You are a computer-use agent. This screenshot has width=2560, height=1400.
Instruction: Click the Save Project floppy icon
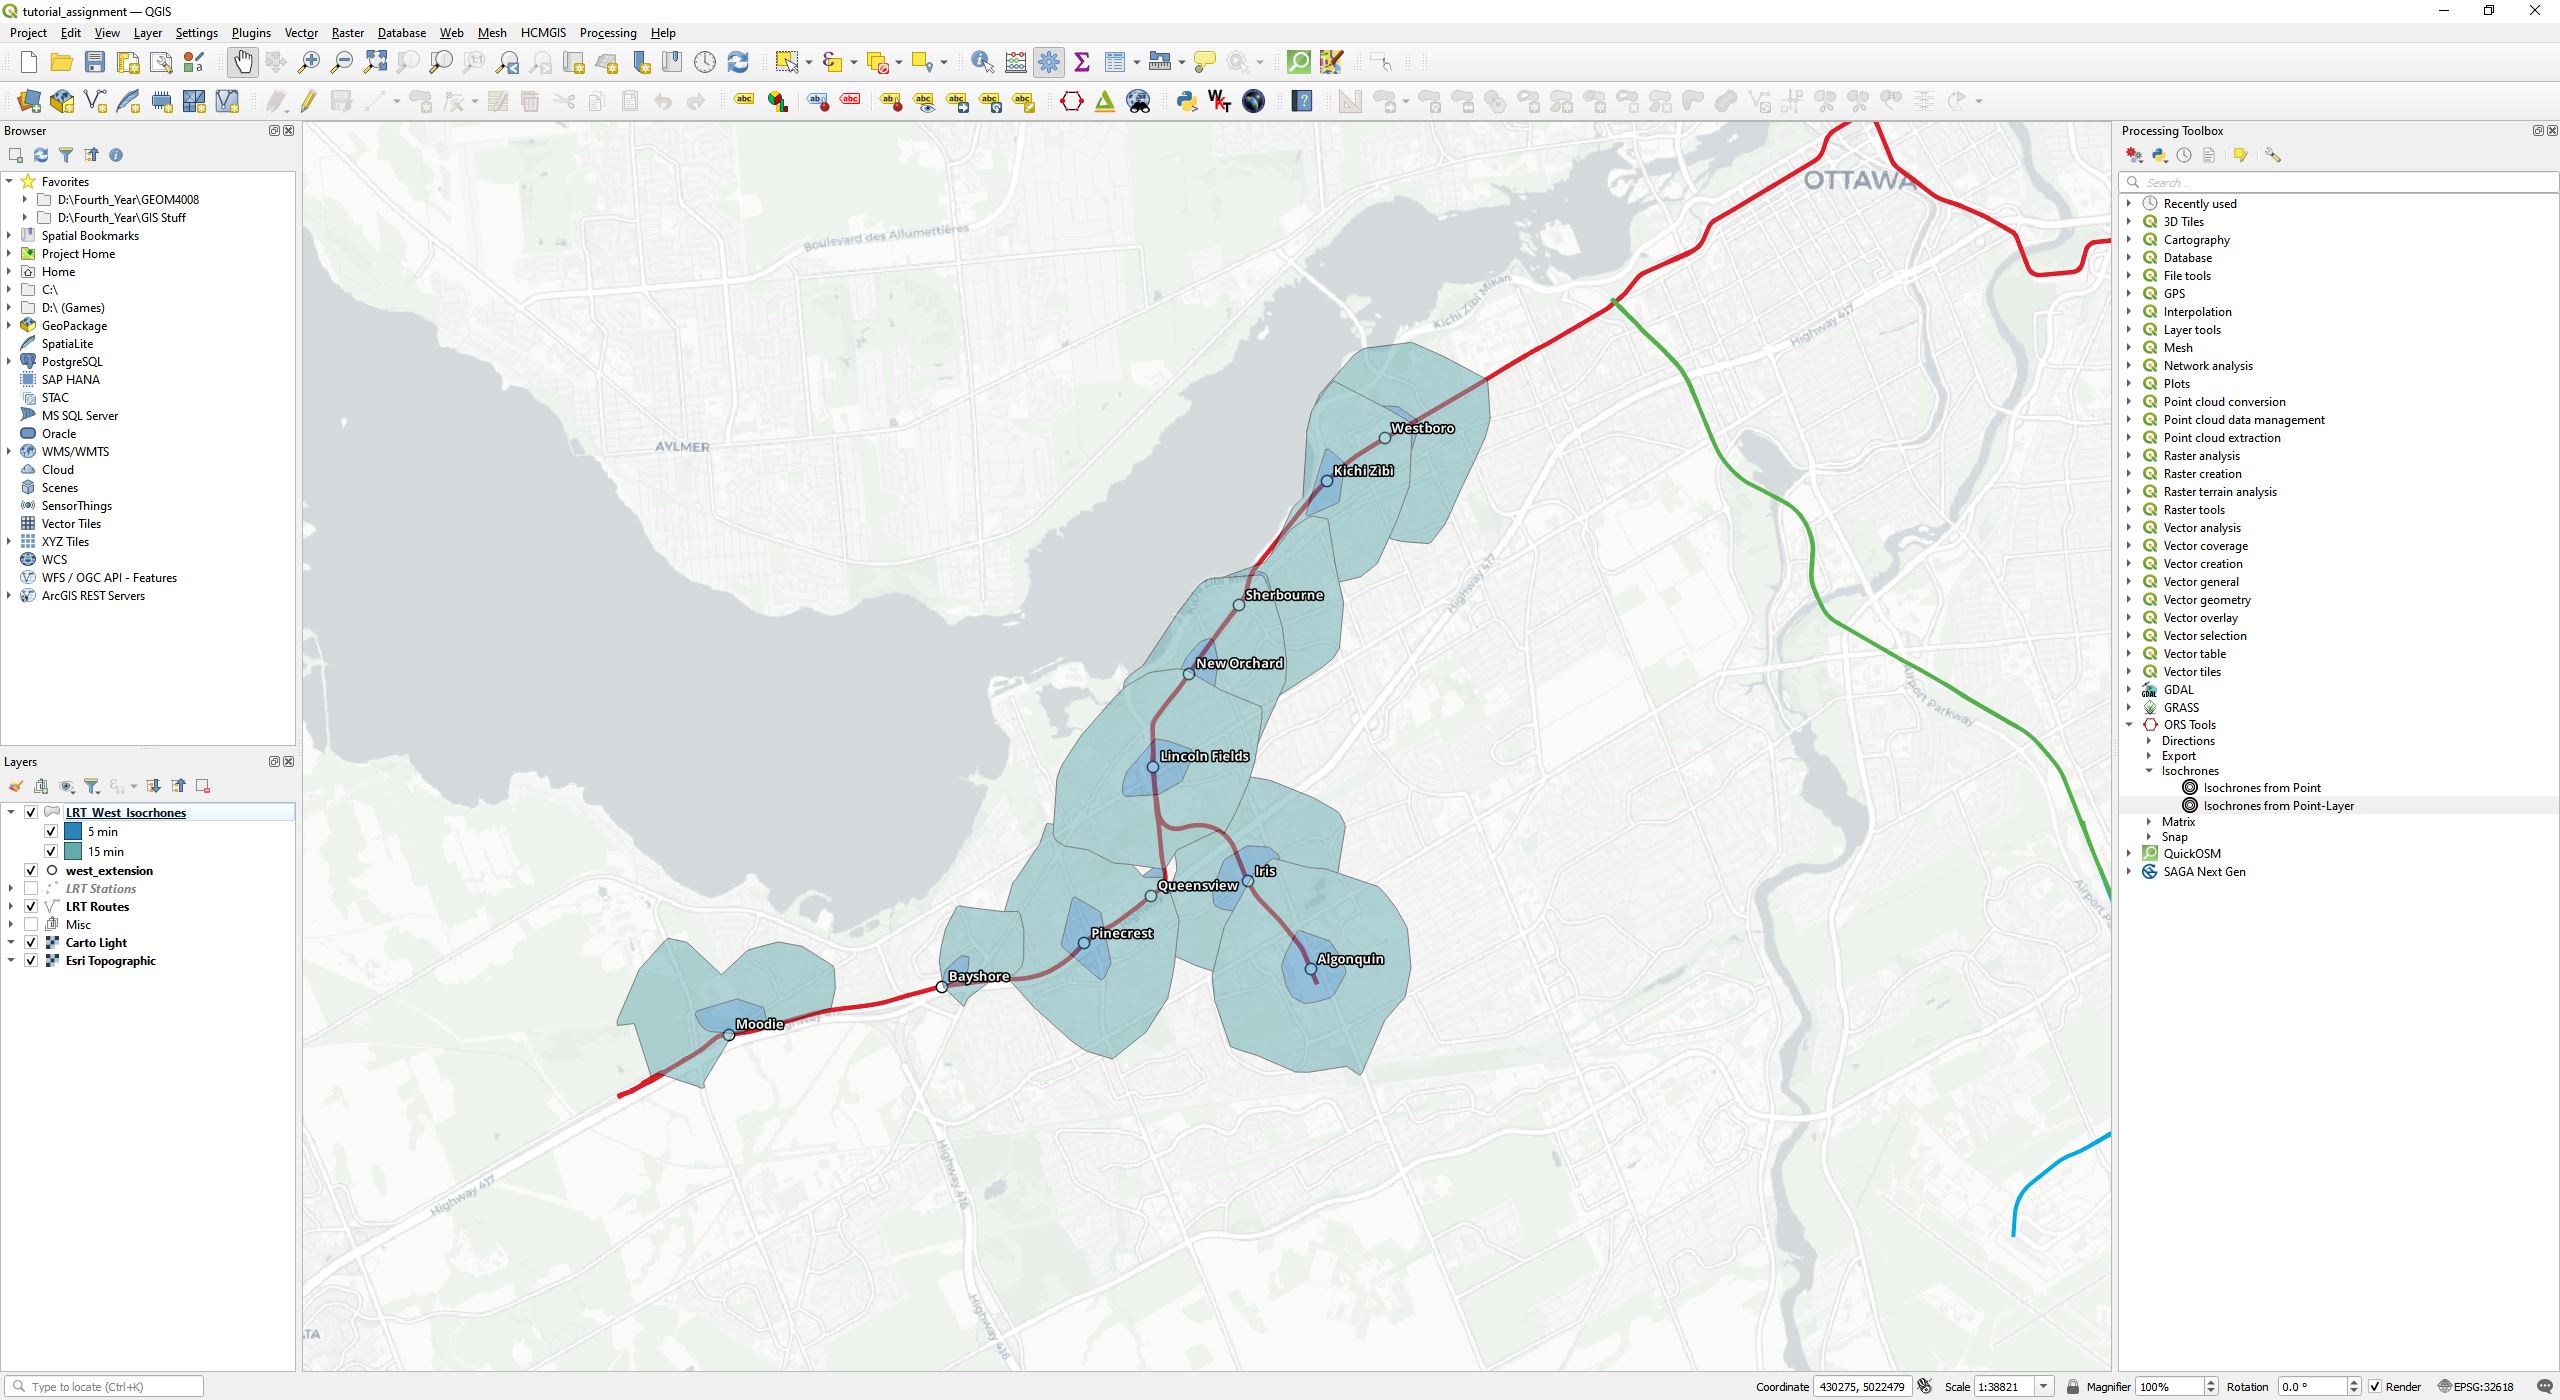(95, 63)
